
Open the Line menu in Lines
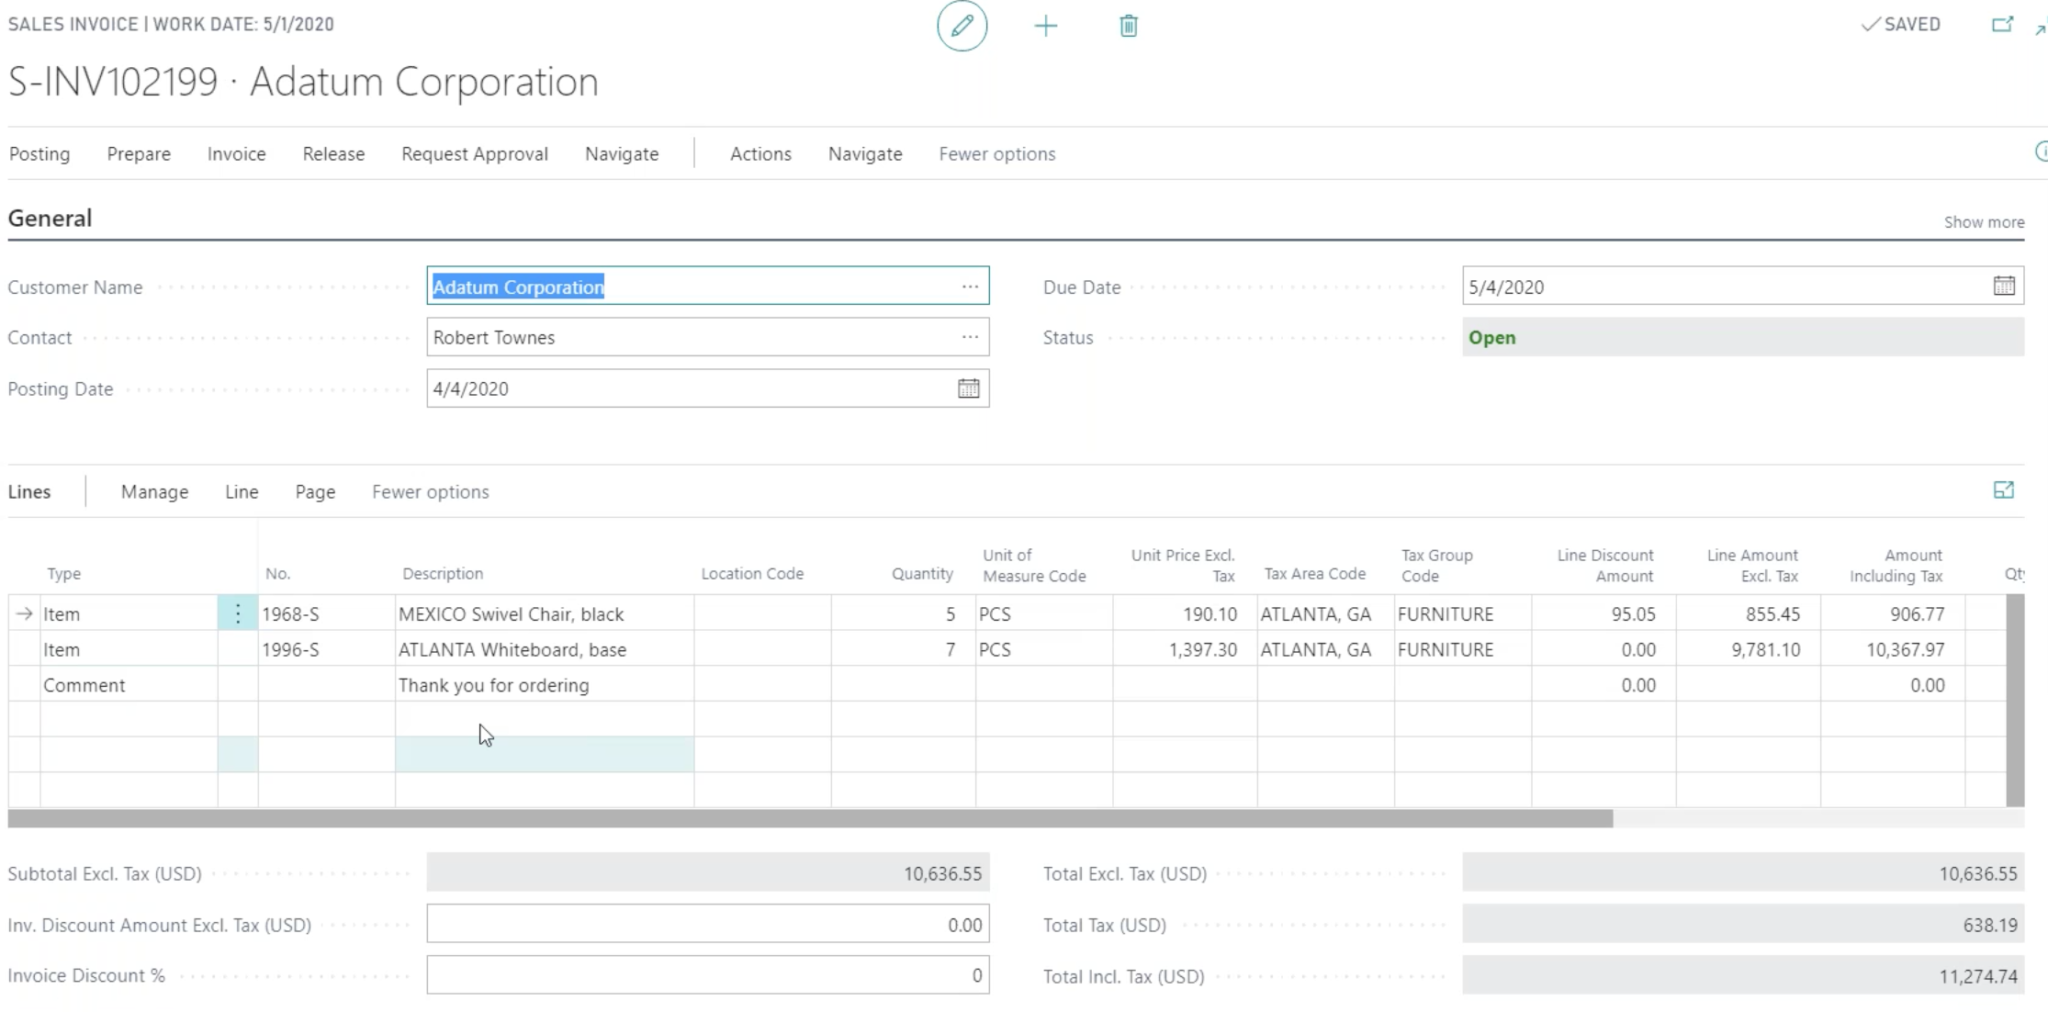click(242, 492)
